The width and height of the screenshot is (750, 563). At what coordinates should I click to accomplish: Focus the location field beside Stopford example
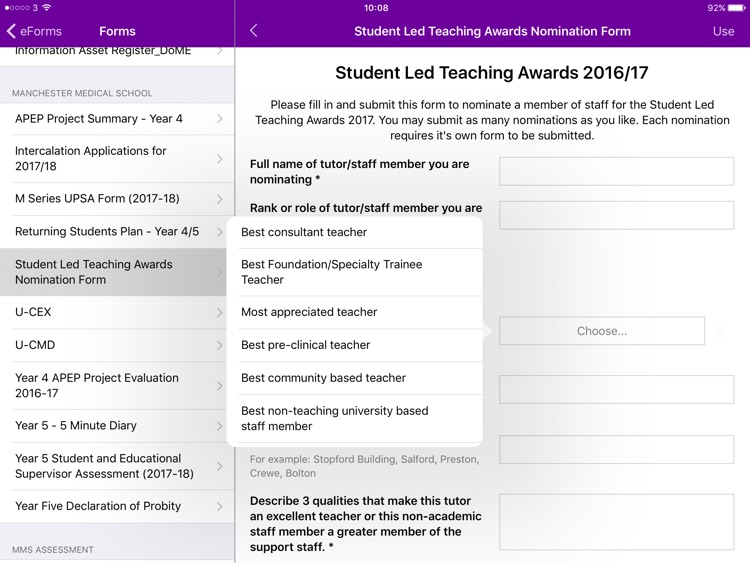[x=617, y=450]
